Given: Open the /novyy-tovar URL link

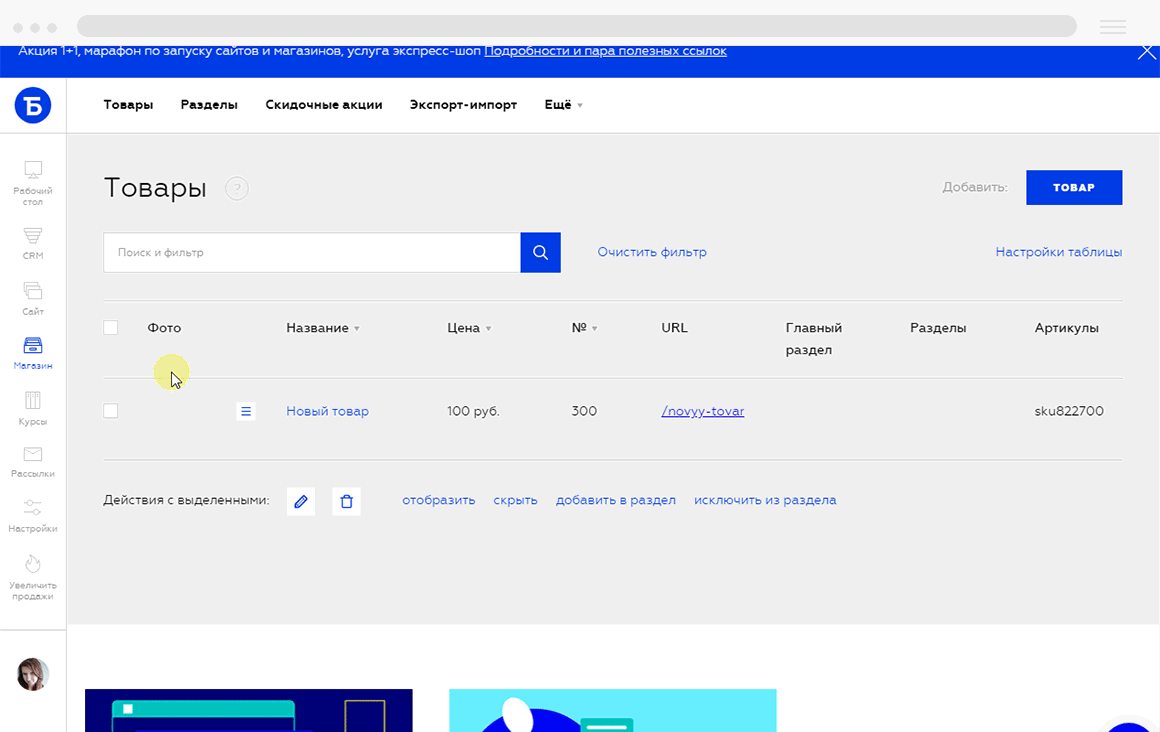Looking at the screenshot, I should [x=703, y=411].
